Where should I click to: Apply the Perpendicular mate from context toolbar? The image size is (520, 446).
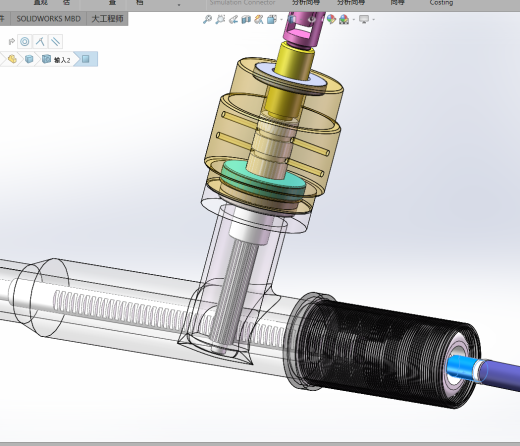(40, 42)
